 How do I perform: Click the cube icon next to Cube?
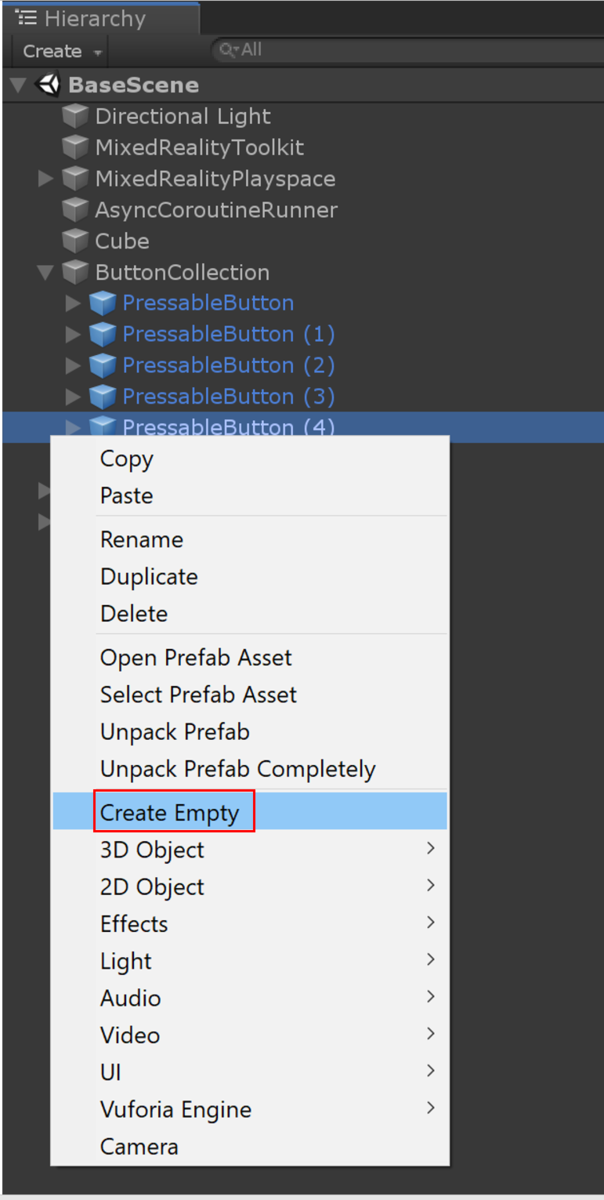pyautogui.click(x=75, y=241)
